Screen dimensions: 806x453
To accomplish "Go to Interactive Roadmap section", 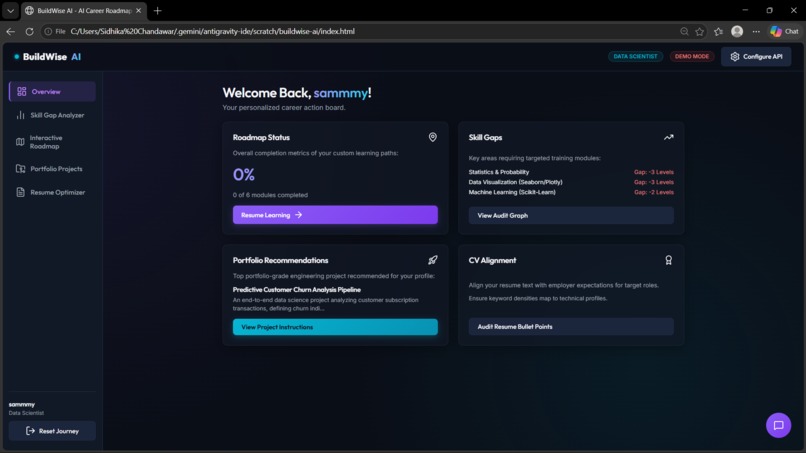I will [x=52, y=142].
